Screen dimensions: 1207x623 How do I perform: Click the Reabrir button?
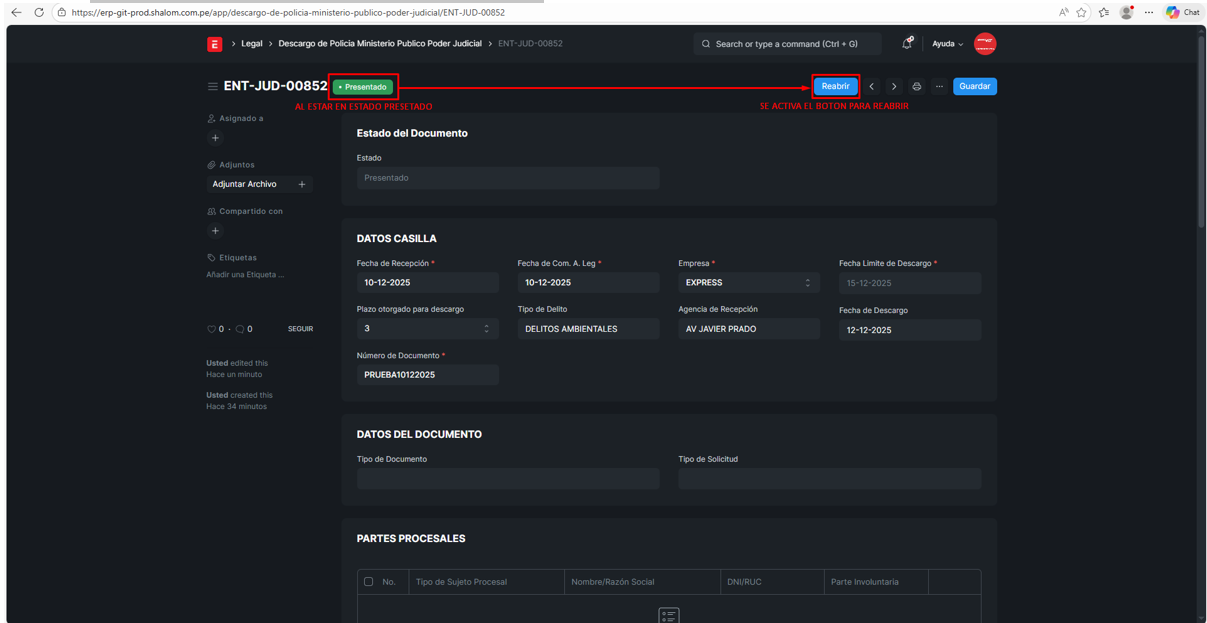point(835,87)
